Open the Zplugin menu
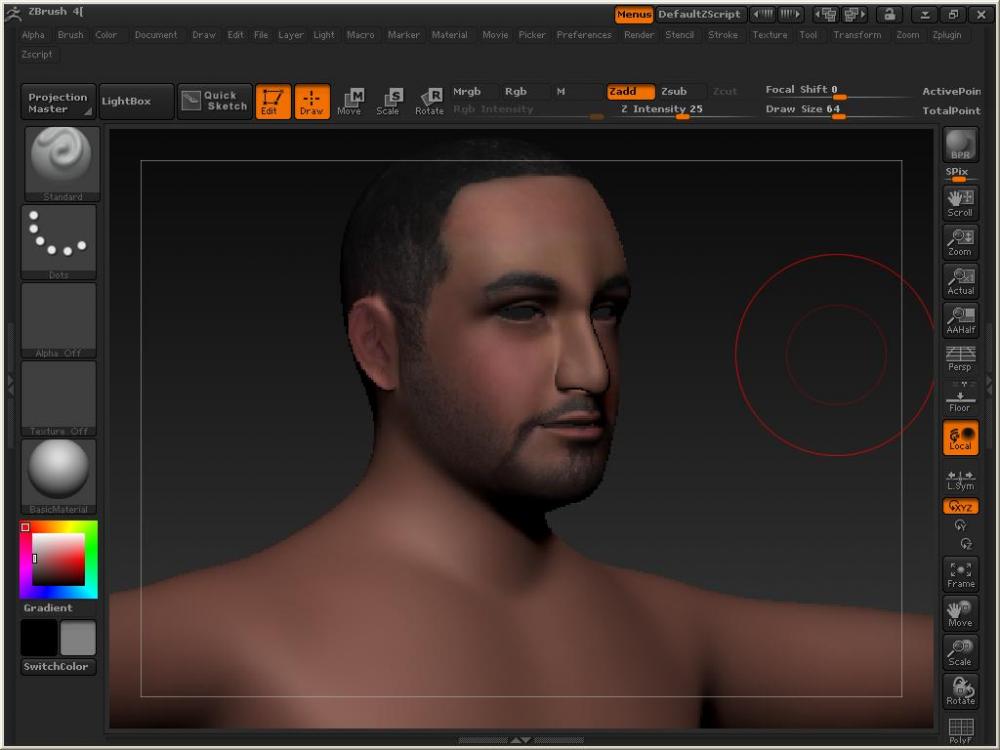This screenshot has width=1000, height=750. pyautogui.click(x=947, y=35)
